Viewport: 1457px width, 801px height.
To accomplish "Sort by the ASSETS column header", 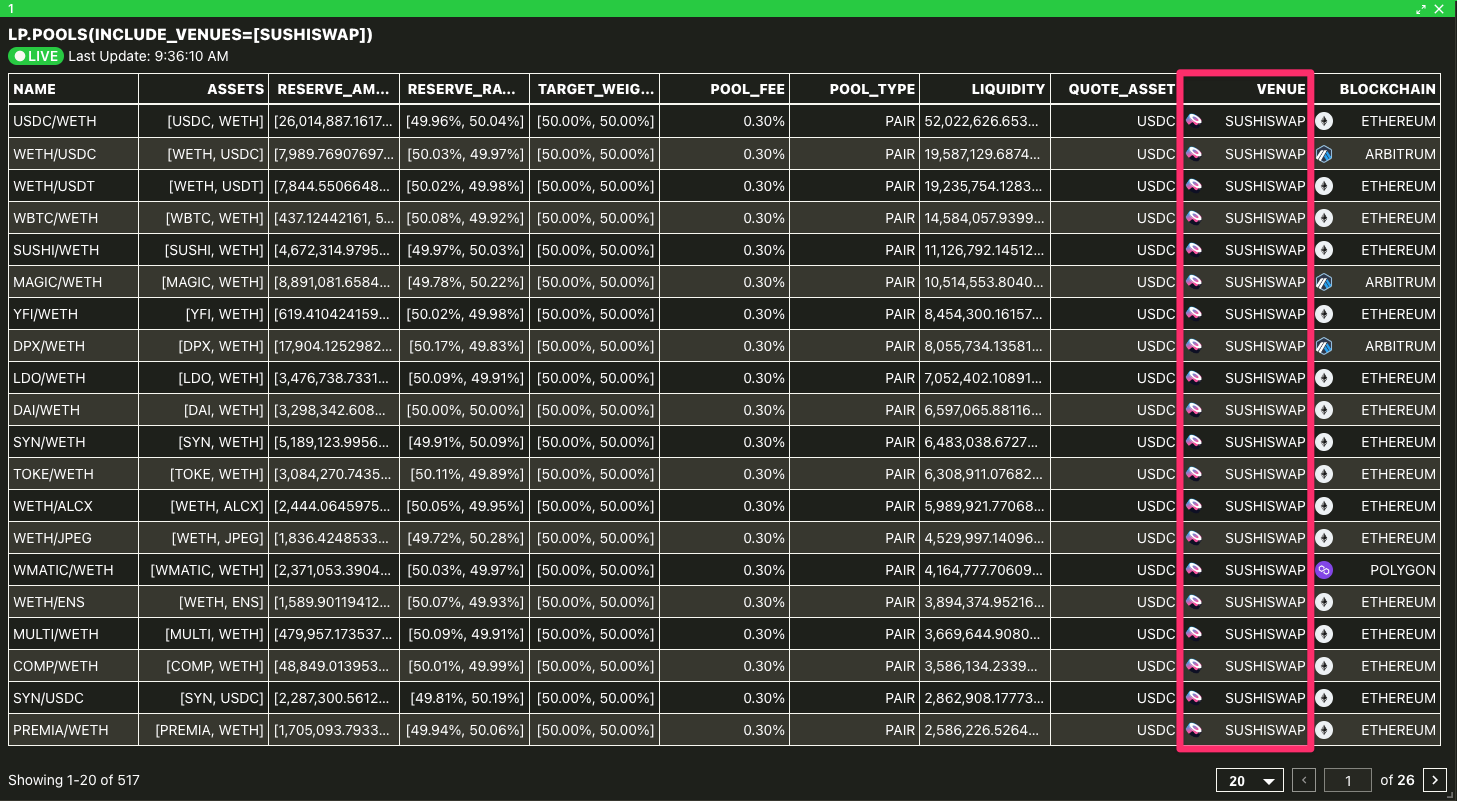I will point(204,89).
